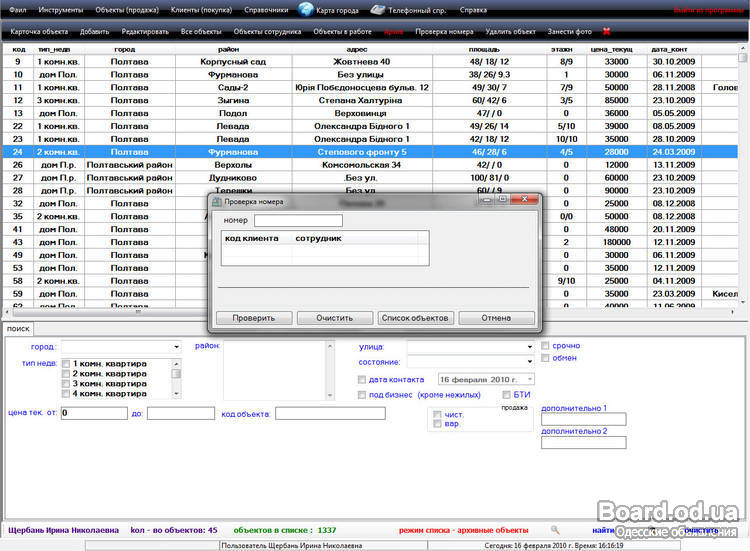Screen dimensions: 750x551
Task: Expand the состояние combo box
Action: [527, 362]
